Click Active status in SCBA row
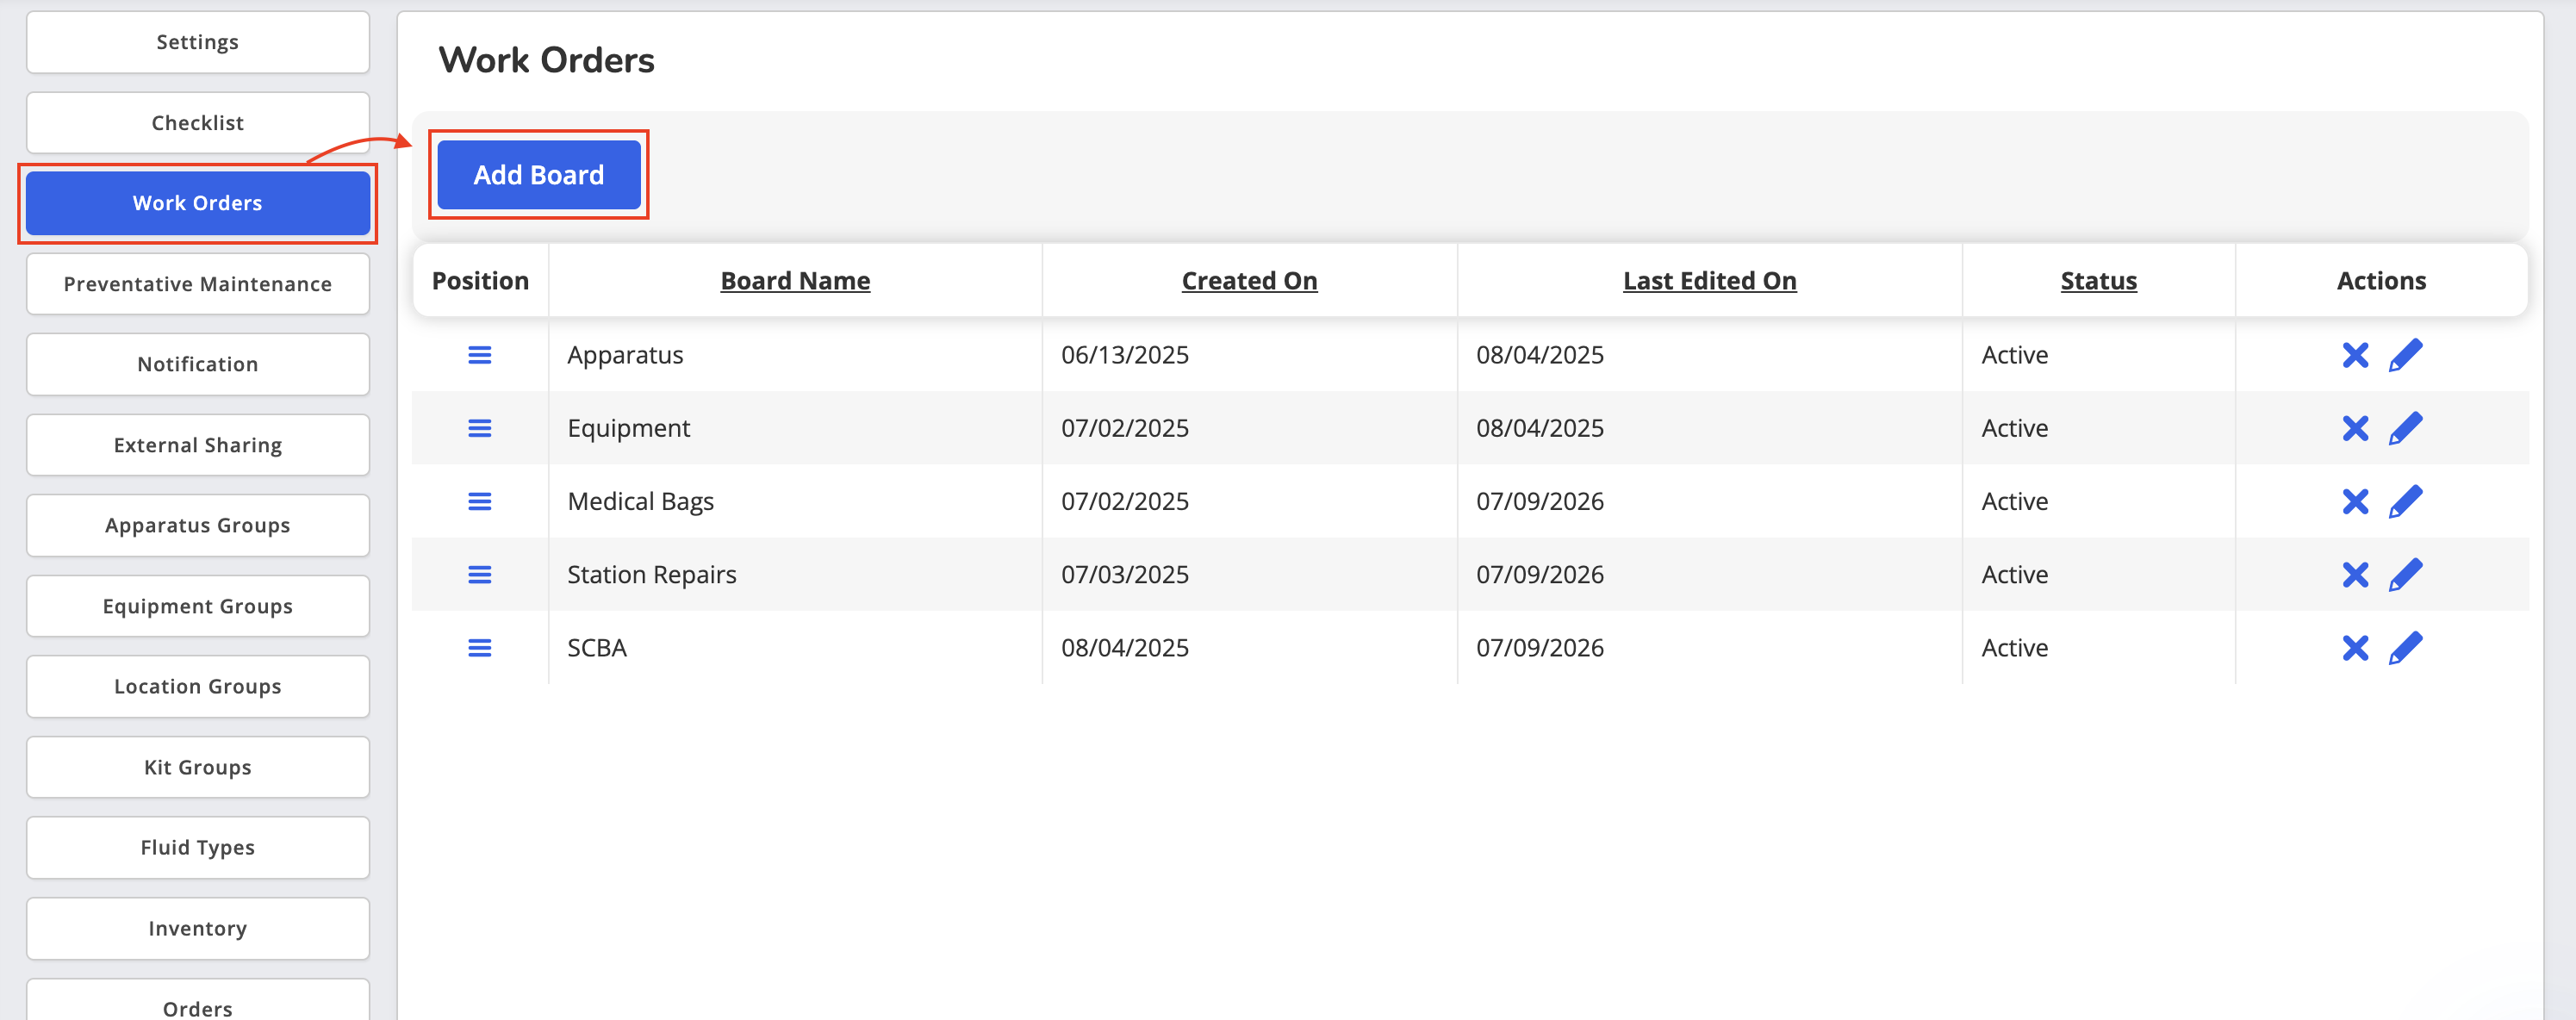2576x1020 pixels. click(2014, 648)
